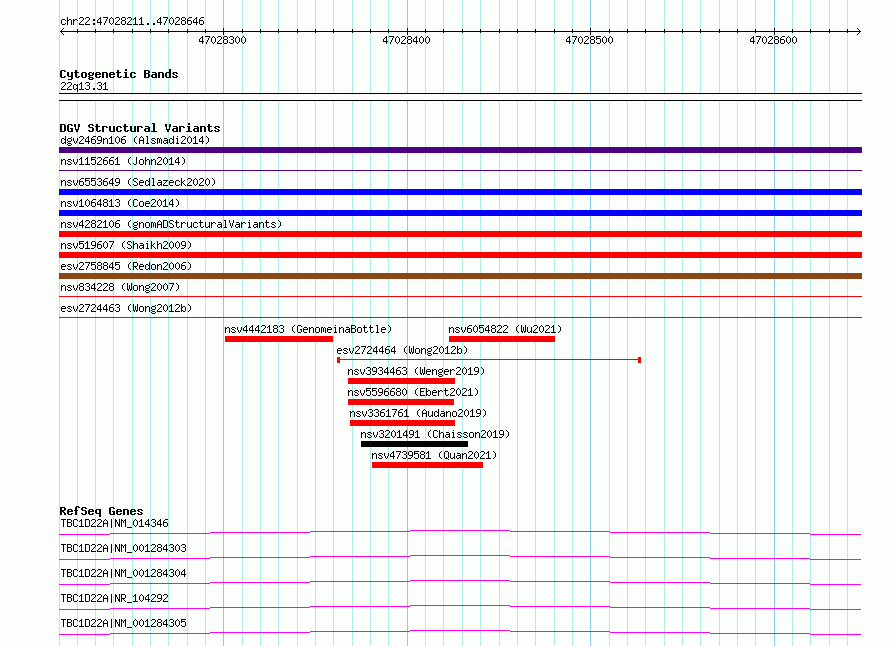Click the chr22:47028211..47028646 coordinate label
The image size is (890, 646).
point(132,22)
